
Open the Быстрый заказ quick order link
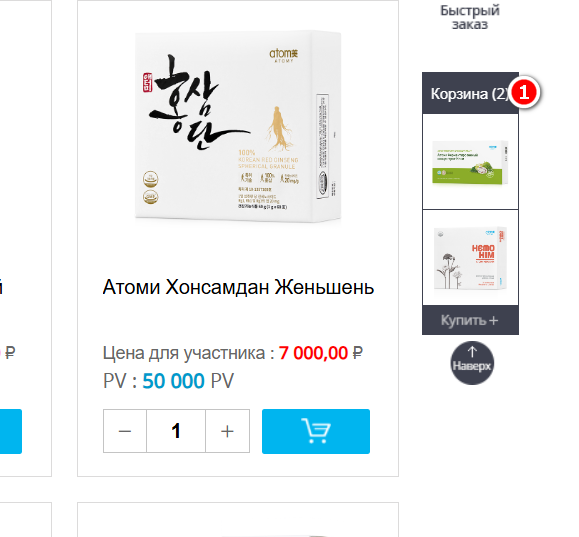click(470, 17)
